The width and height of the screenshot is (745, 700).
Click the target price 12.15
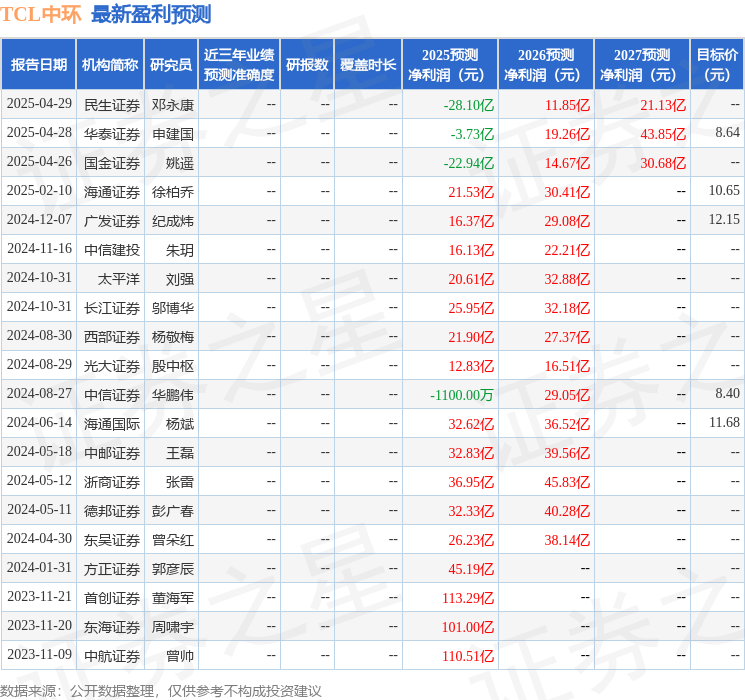724,220
